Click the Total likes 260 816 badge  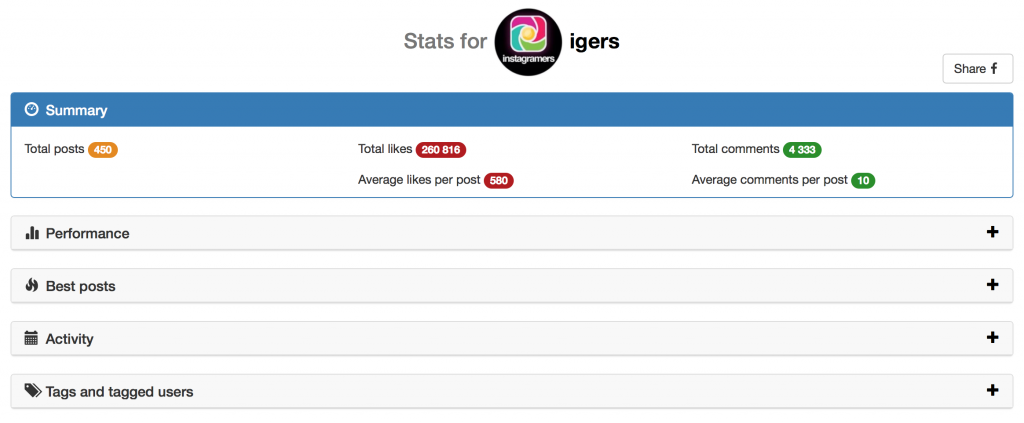(441, 150)
